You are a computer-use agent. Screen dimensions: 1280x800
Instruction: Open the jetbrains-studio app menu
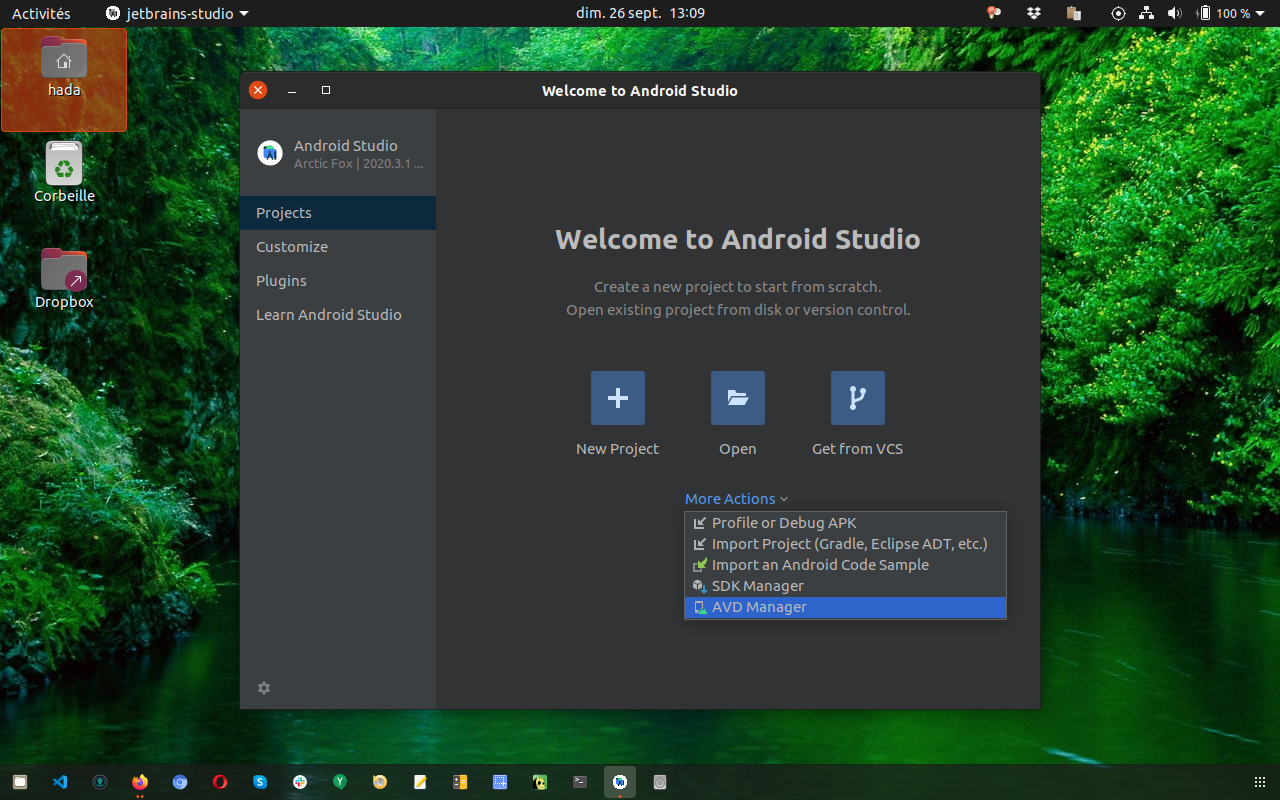(177, 13)
